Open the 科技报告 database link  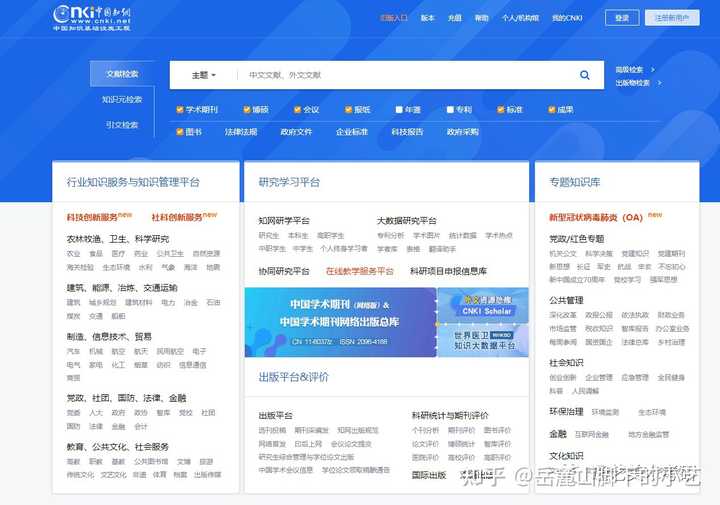pos(407,132)
